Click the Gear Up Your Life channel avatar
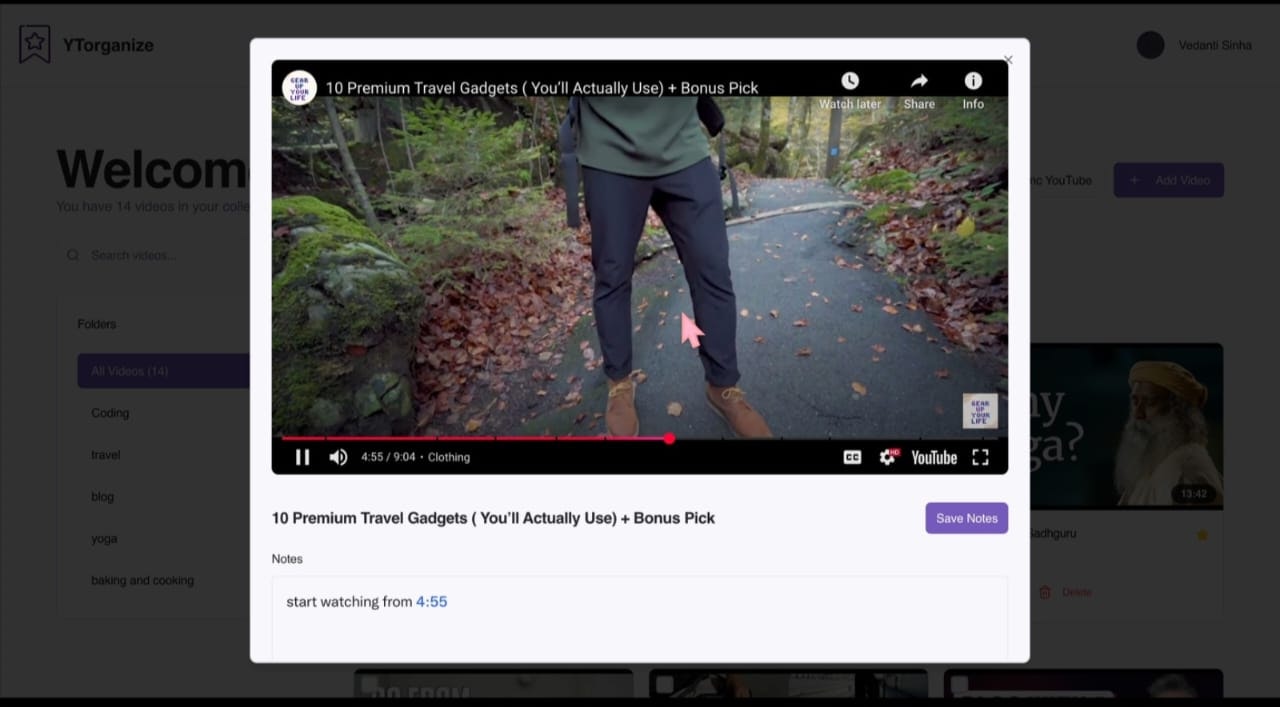The width and height of the screenshot is (1280, 707). (x=300, y=88)
